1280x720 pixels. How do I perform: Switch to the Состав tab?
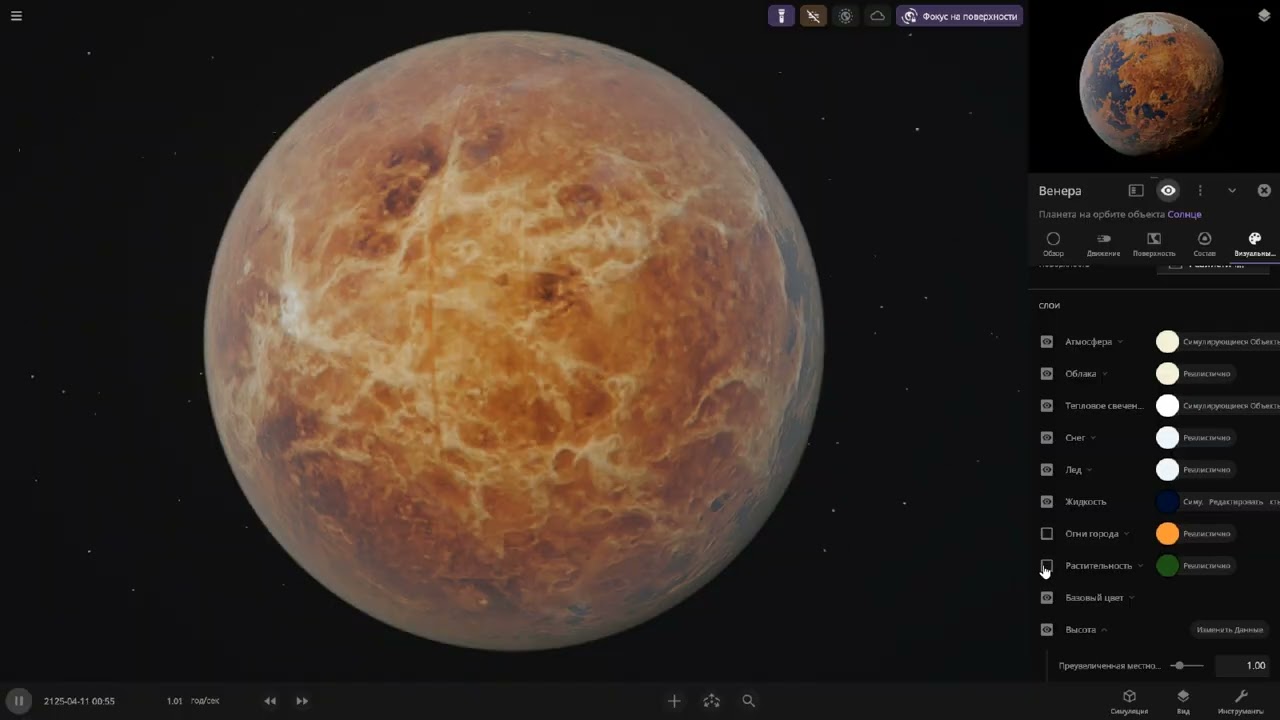click(1204, 244)
